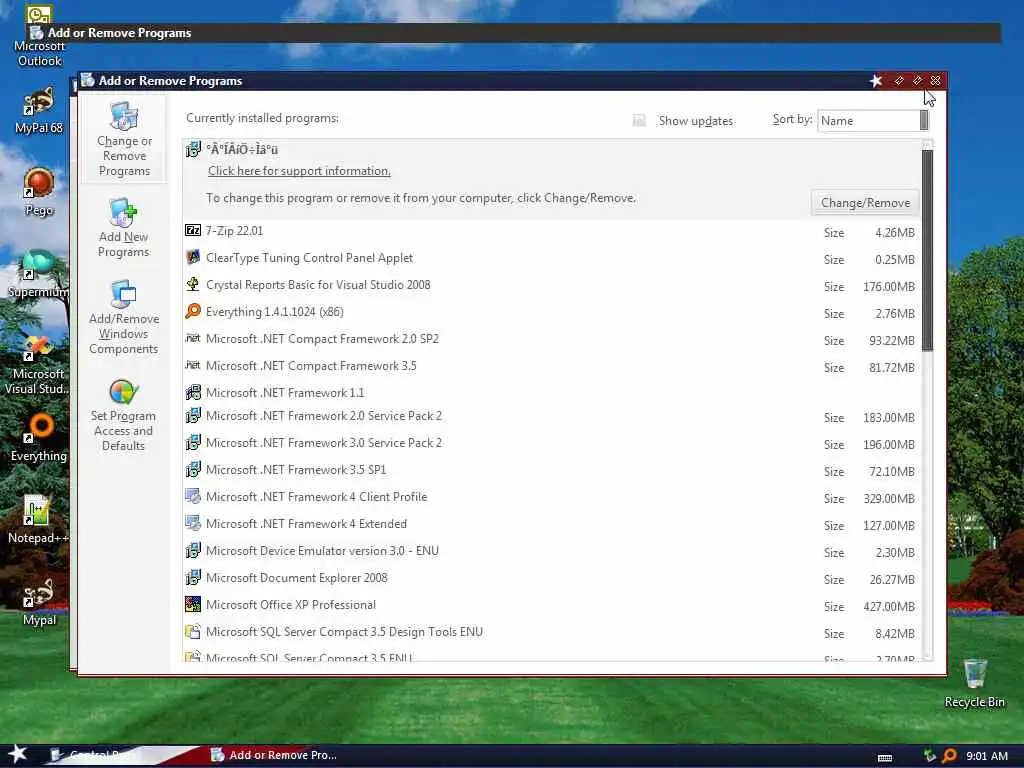Open Supermium desktop shortcut

[x=38, y=273]
